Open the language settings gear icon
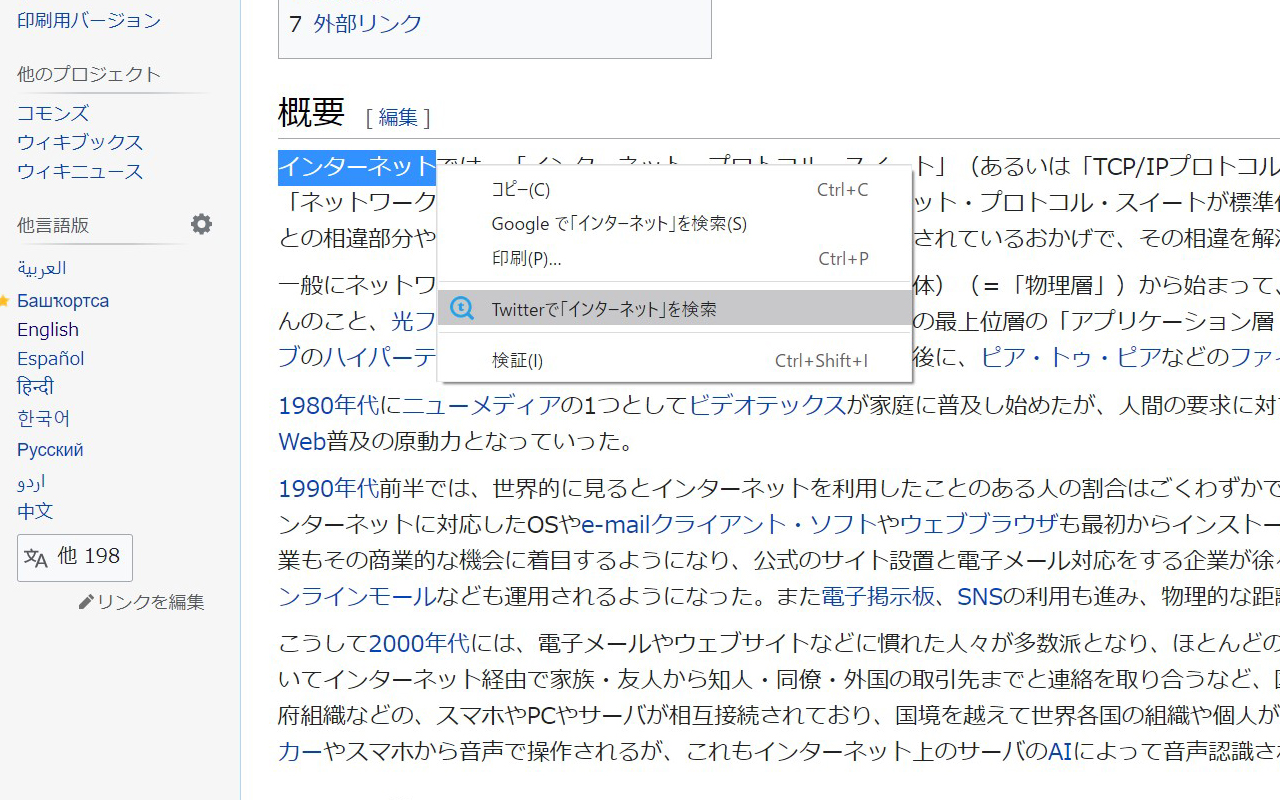The height and width of the screenshot is (800, 1280). (x=202, y=224)
